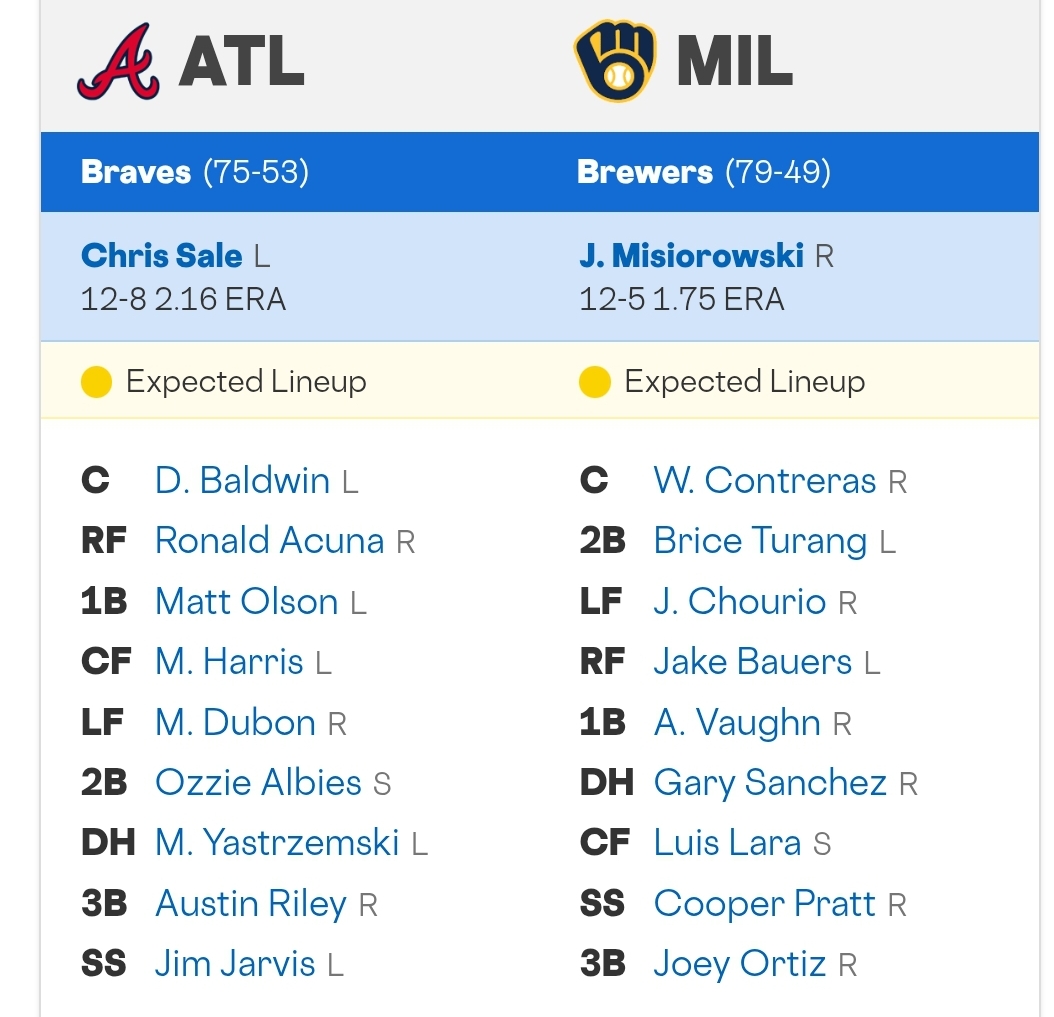The height and width of the screenshot is (1017, 1054).
Task: Click the ATL team abbreviation header
Action: coord(242,61)
